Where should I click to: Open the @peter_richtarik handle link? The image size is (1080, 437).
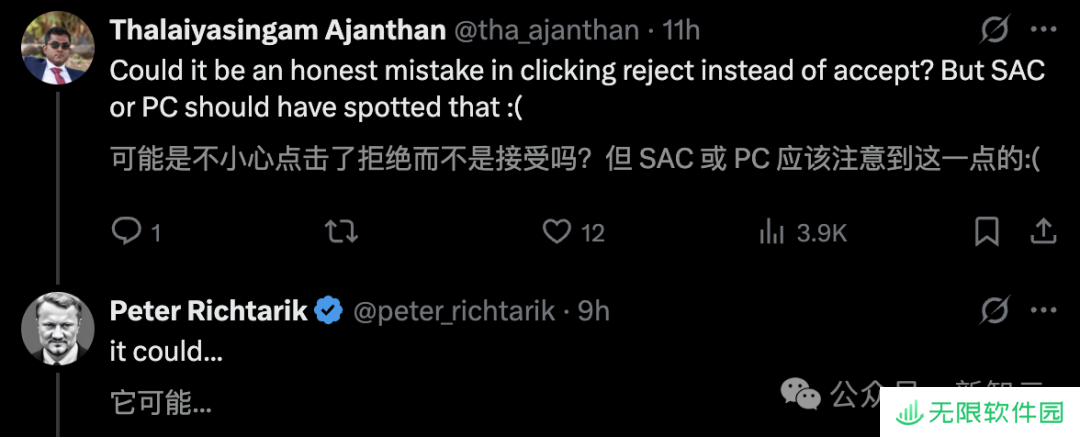pos(454,312)
